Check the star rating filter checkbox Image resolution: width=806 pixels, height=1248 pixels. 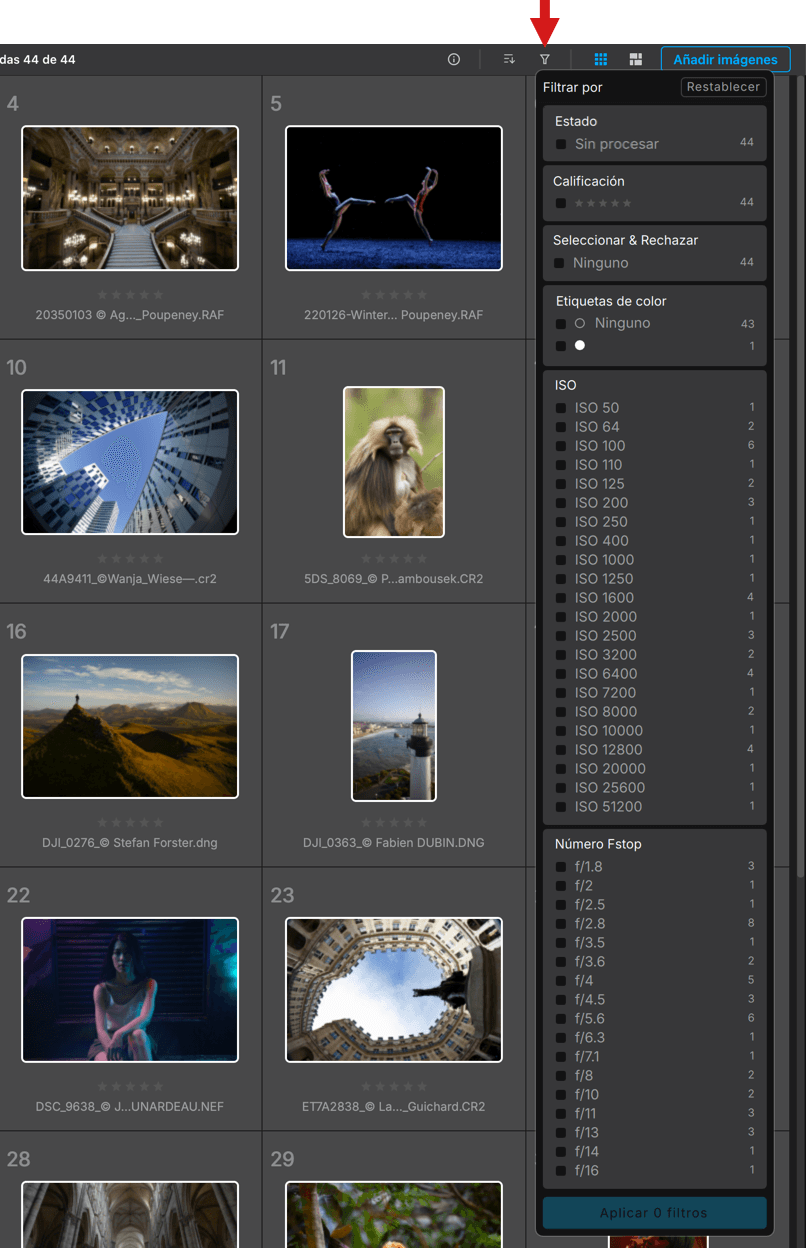click(561, 203)
